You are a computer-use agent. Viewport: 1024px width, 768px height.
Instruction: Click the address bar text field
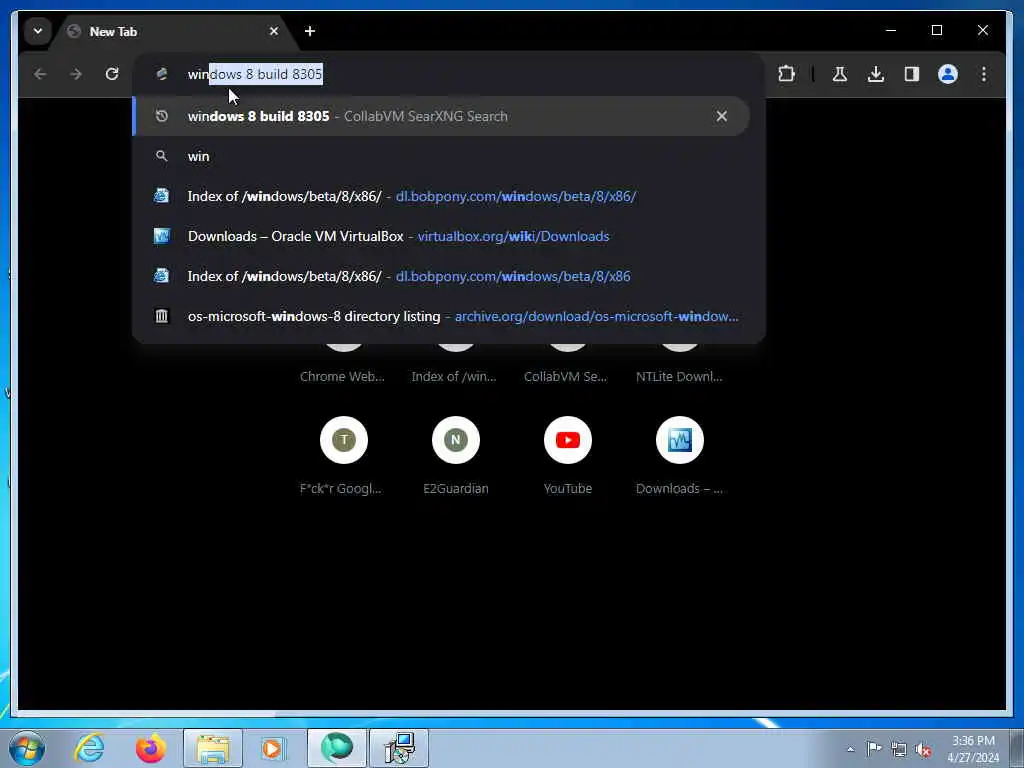[x=449, y=74]
